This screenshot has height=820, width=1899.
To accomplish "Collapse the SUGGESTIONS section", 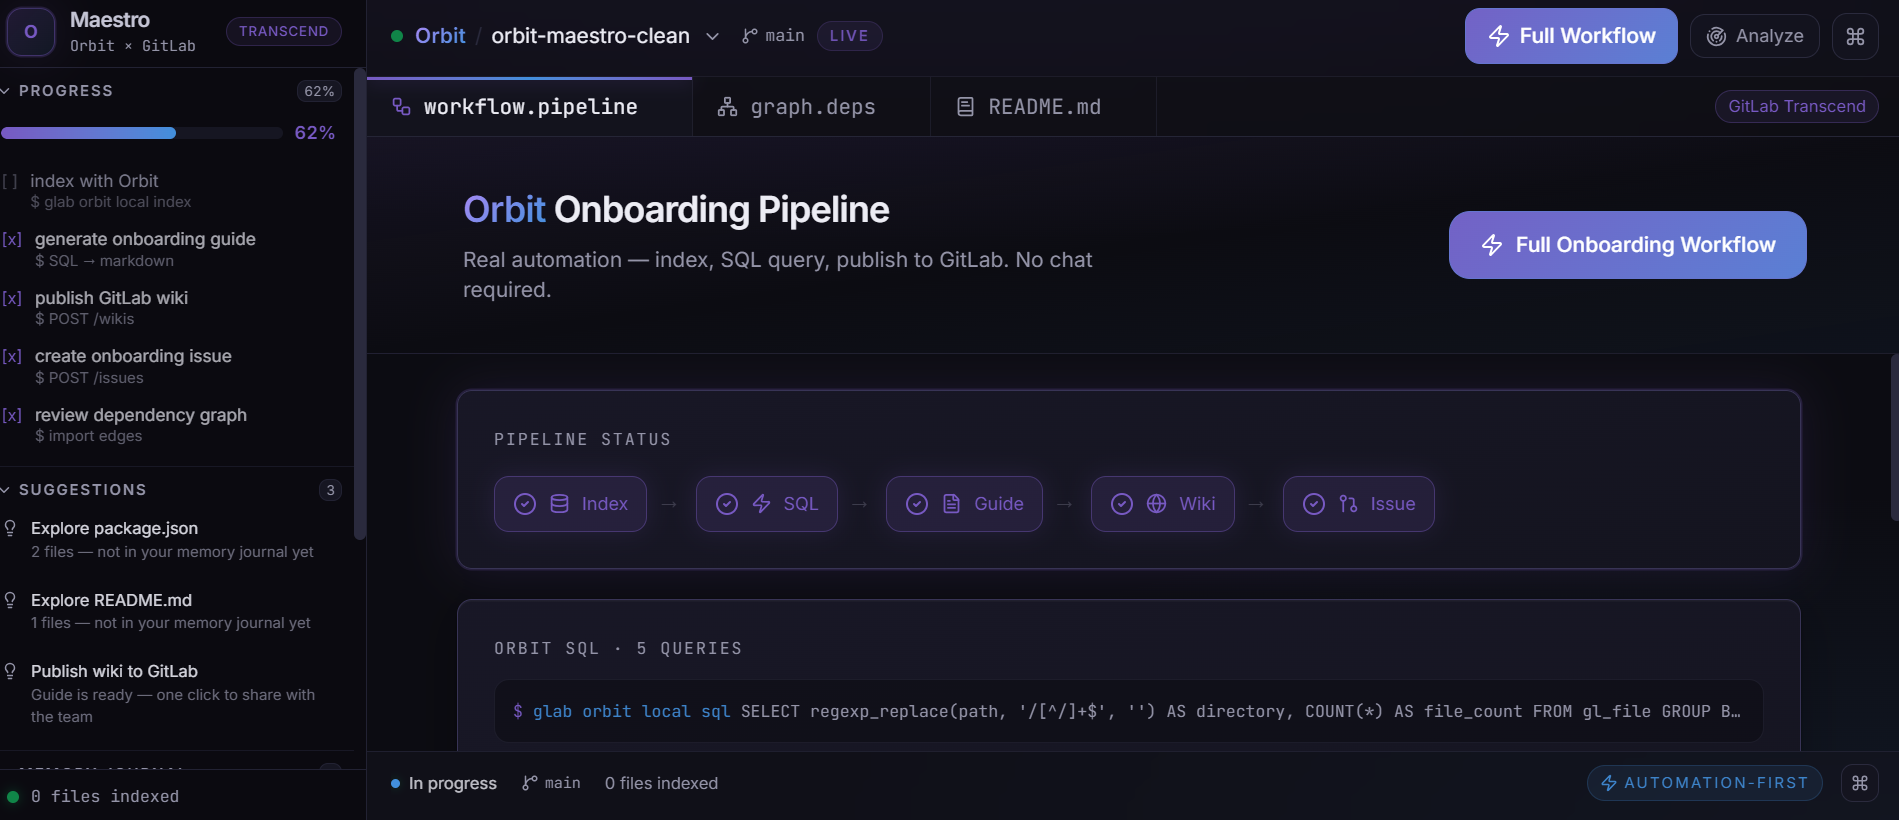I will [6, 490].
